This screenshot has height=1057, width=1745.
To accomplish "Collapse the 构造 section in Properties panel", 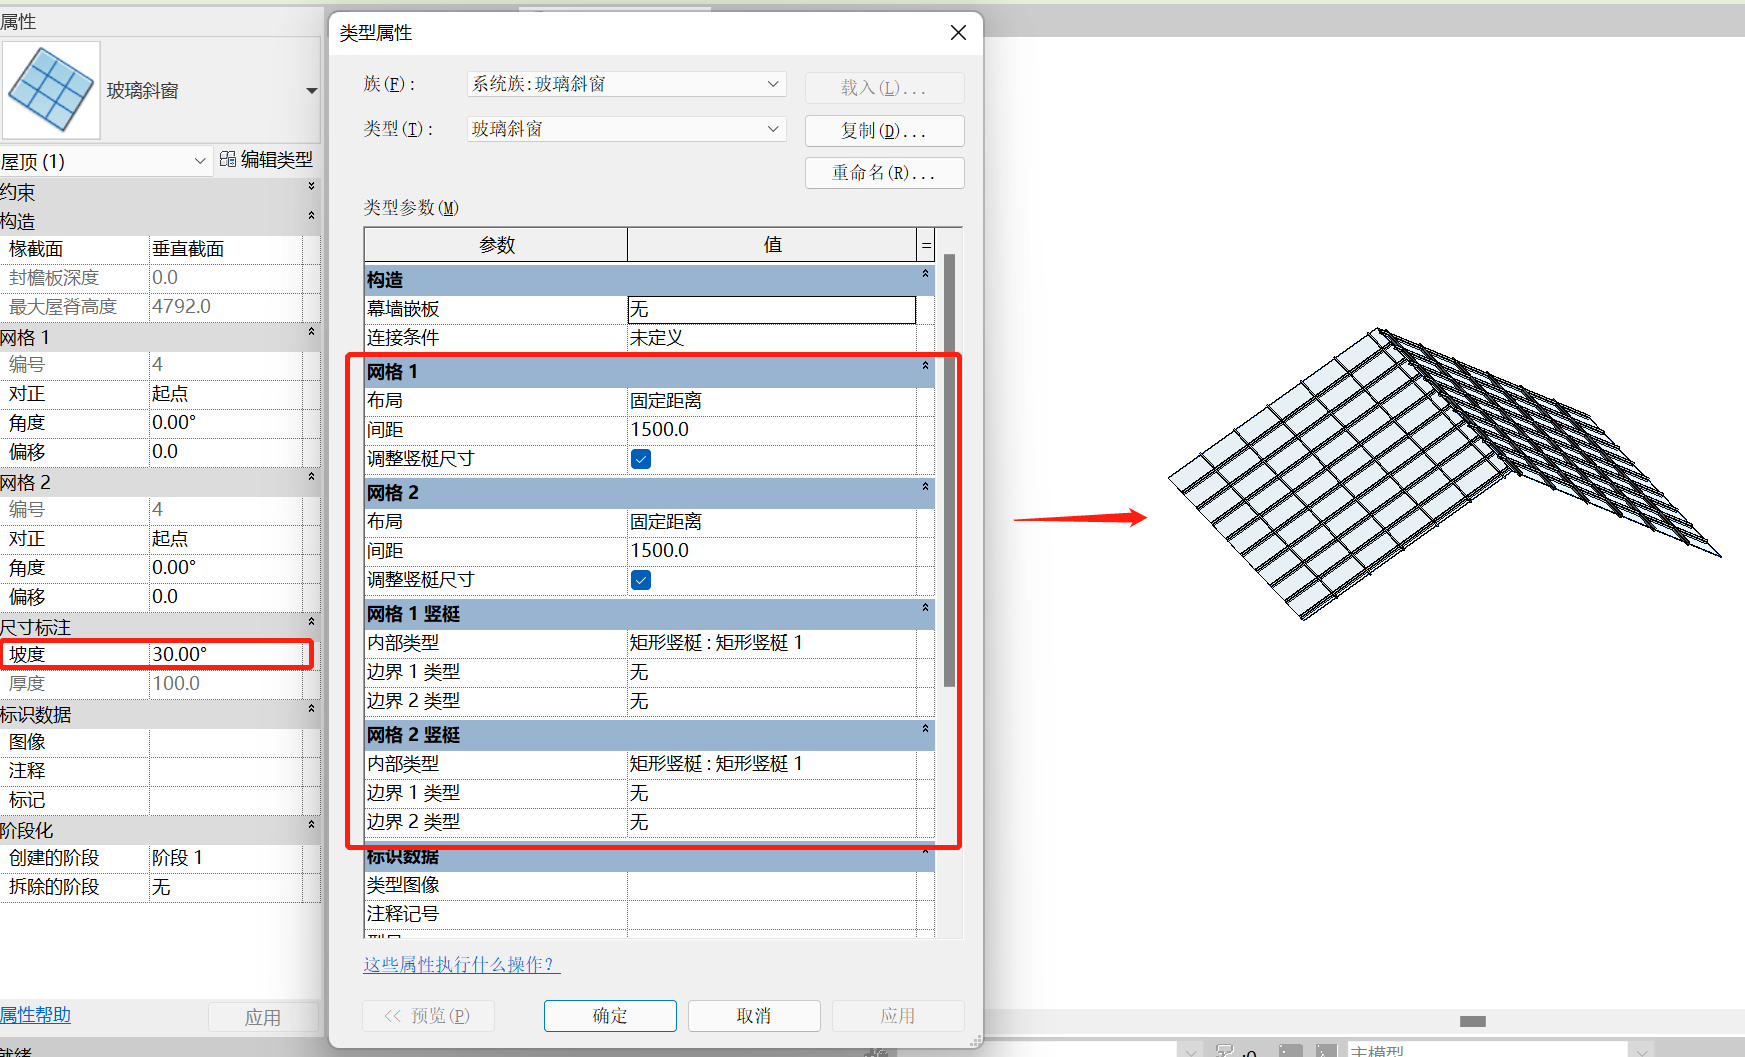I will coord(311,216).
